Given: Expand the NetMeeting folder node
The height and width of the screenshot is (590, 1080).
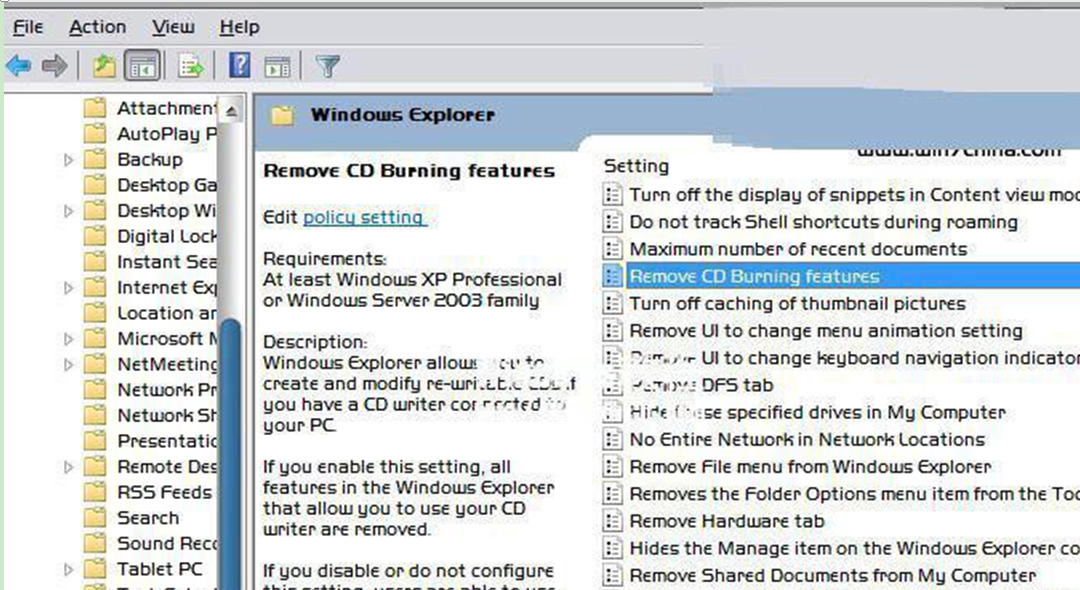Looking at the screenshot, I should click(x=69, y=365).
